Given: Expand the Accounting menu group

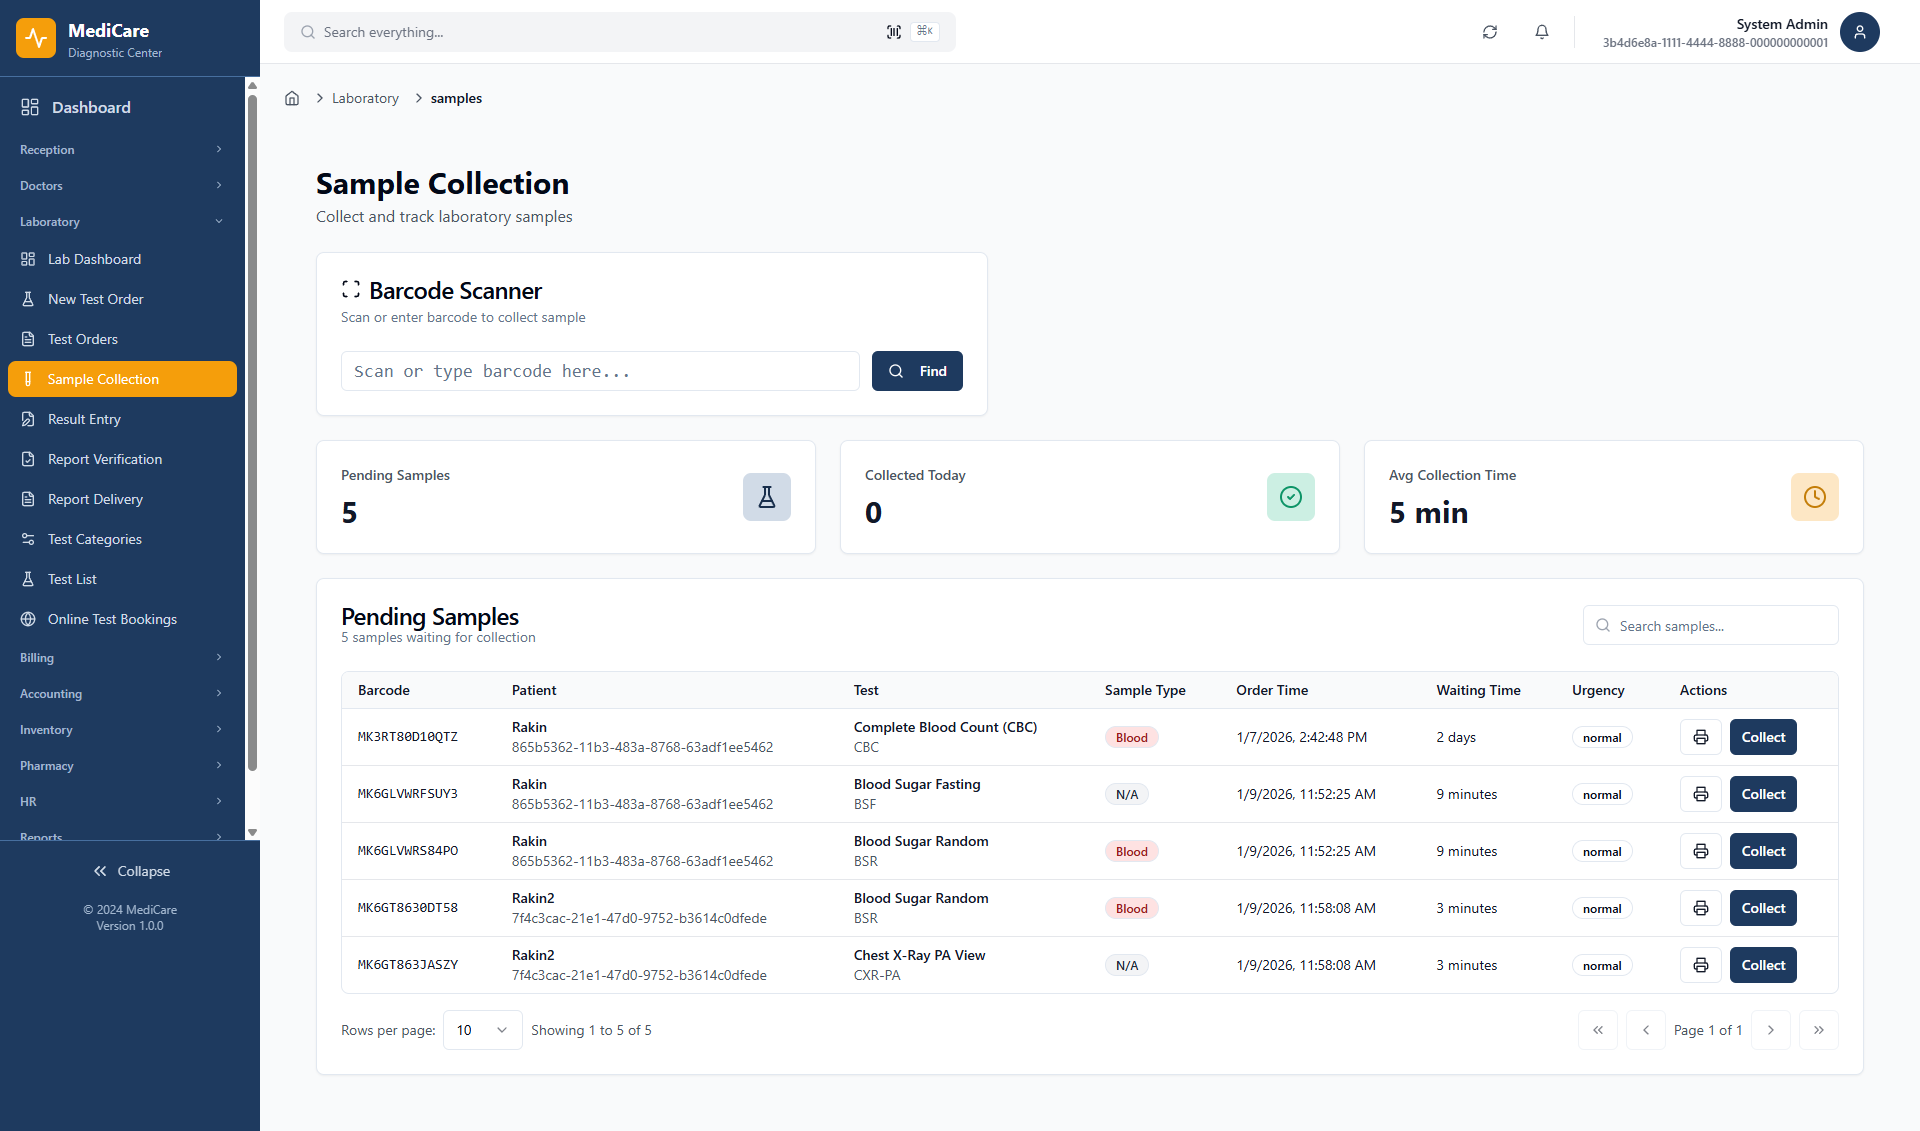Looking at the screenshot, I should coord(120,693).
